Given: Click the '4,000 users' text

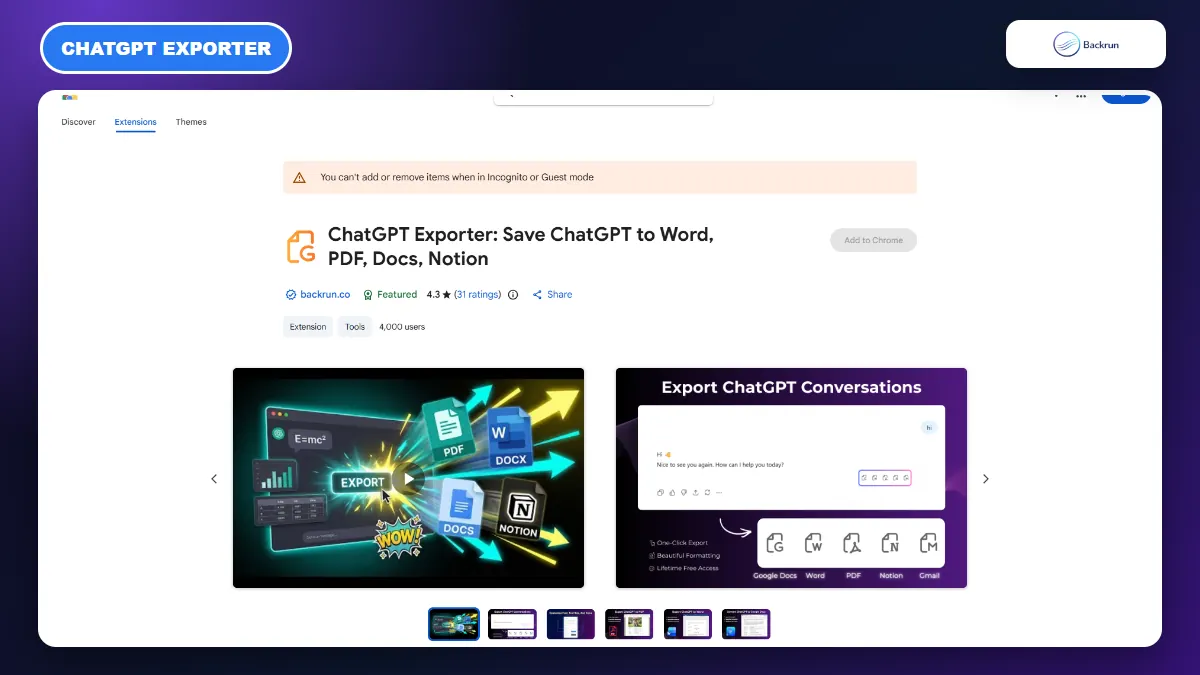Looking at the screenshot, I should [402, 327].
